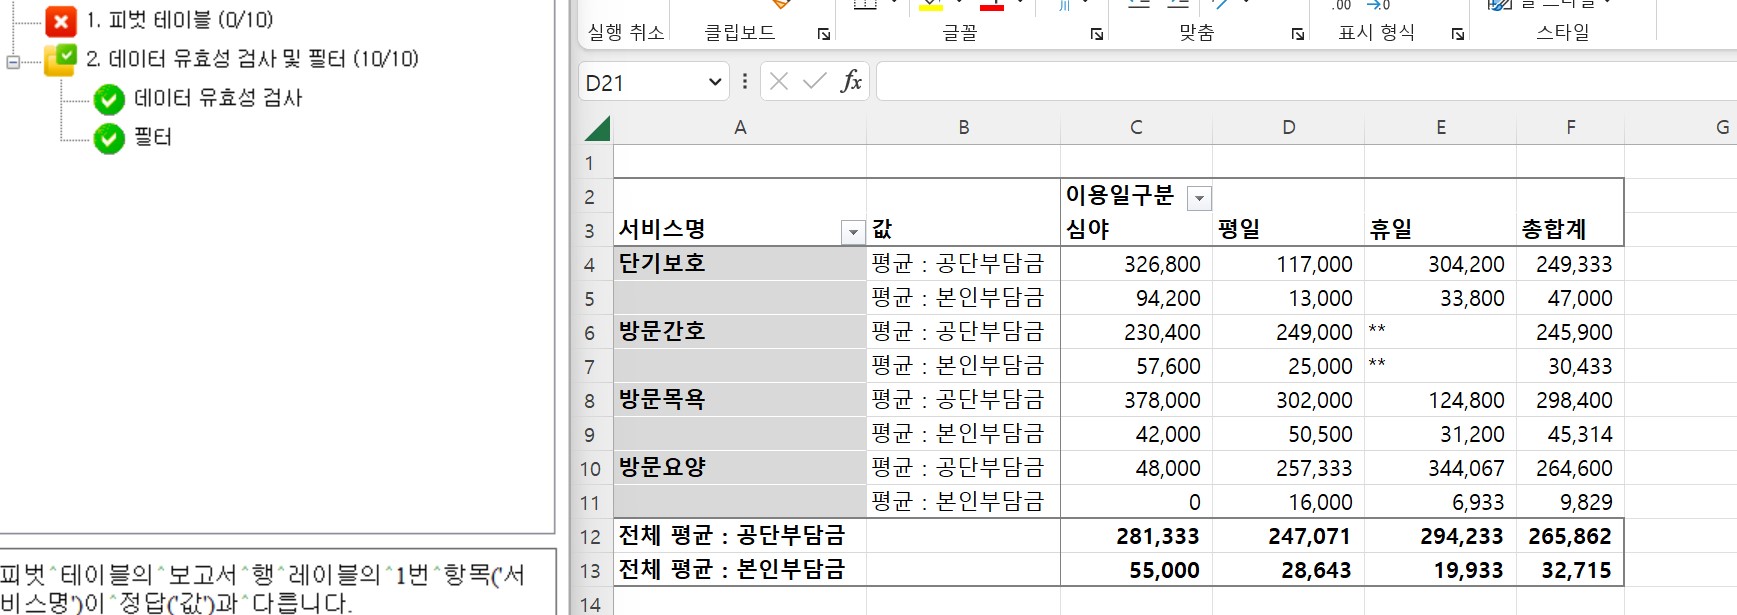Select the 방문목욕 cell in column A
The image size is (1737, 615).
[x=739, y=399]
